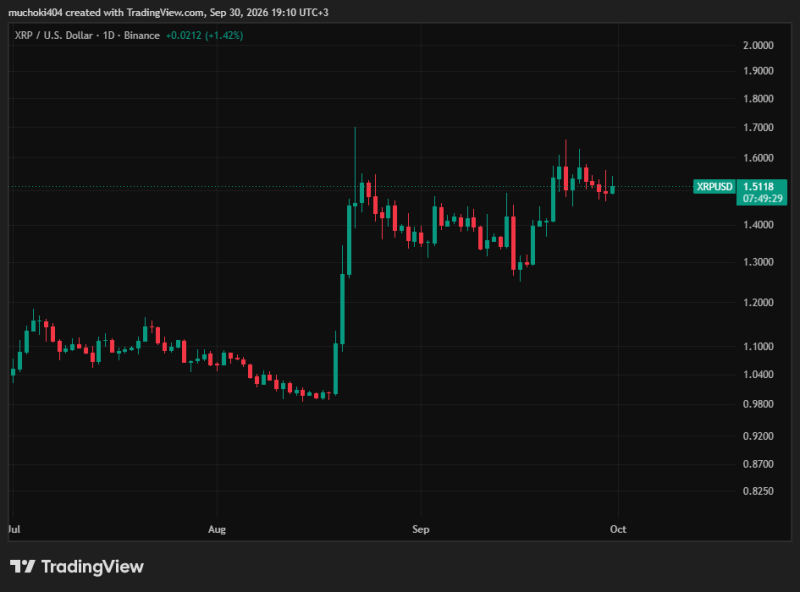
Task: Click the XRPUSD price label tag
Action: coord(714,187)
